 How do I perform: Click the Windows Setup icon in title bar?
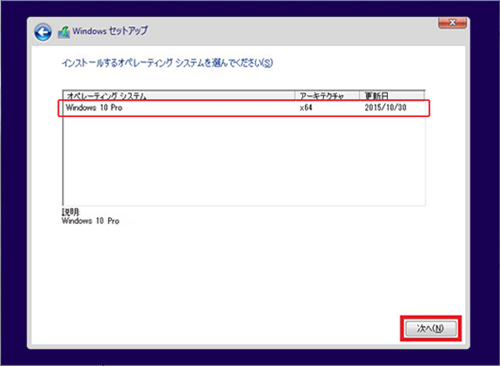[x=64, y=32]
